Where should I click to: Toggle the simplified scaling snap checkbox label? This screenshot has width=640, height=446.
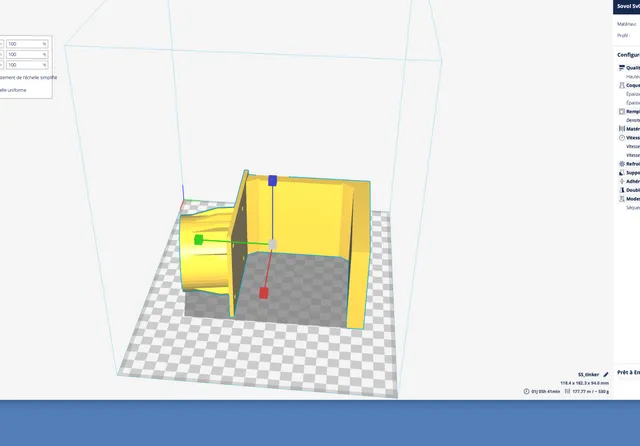click(28, 78)
